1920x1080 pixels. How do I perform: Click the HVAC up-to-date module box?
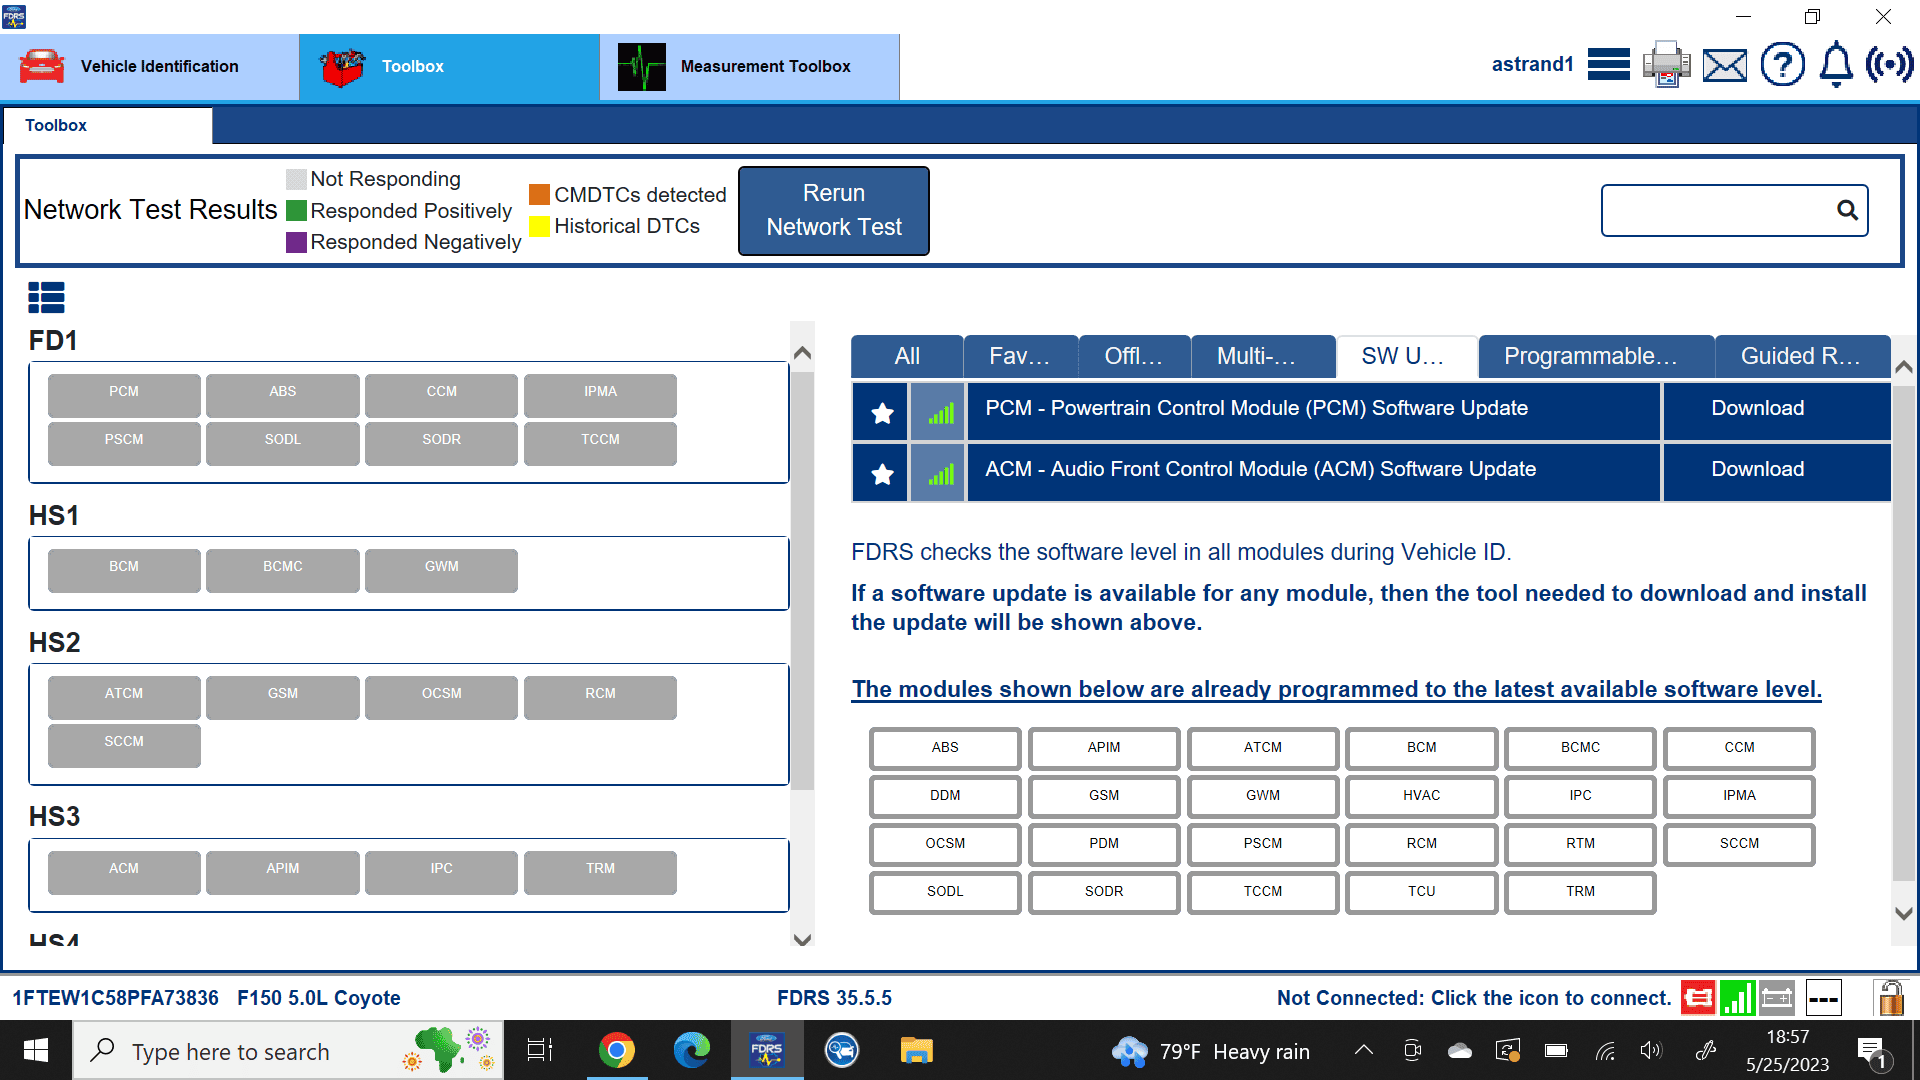(1421, 796)
